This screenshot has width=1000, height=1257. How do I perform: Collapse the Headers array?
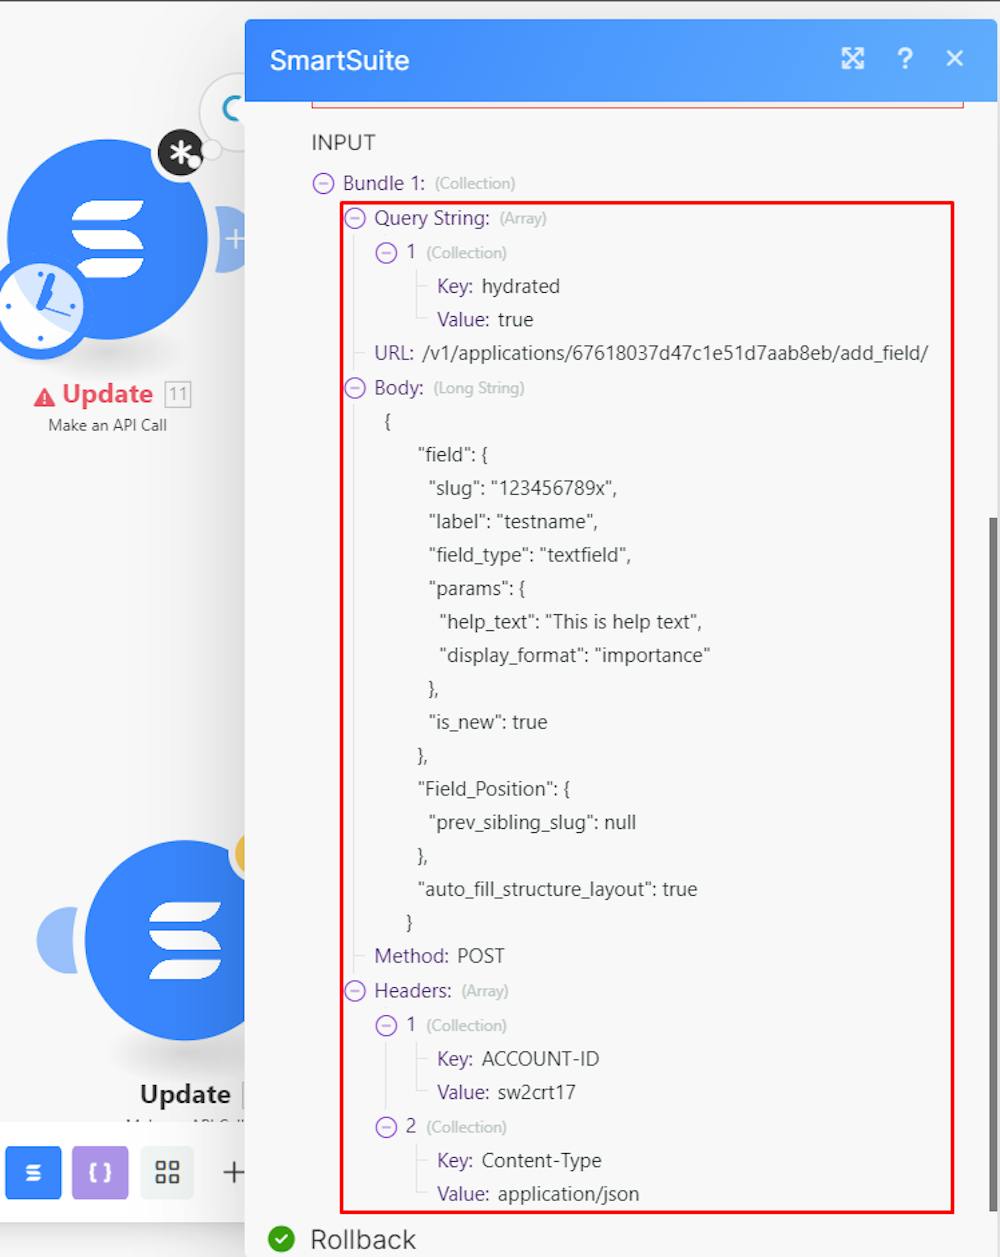pos(354,991)
